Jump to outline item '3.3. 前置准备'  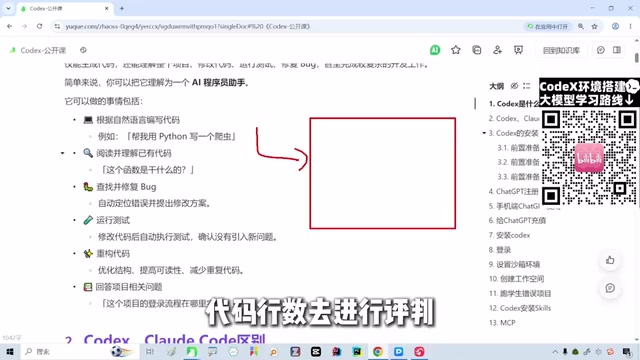[518, 177]
